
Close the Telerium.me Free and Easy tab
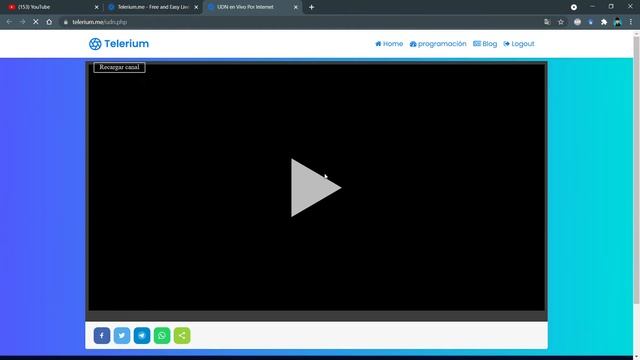click(x=196, y=7)
